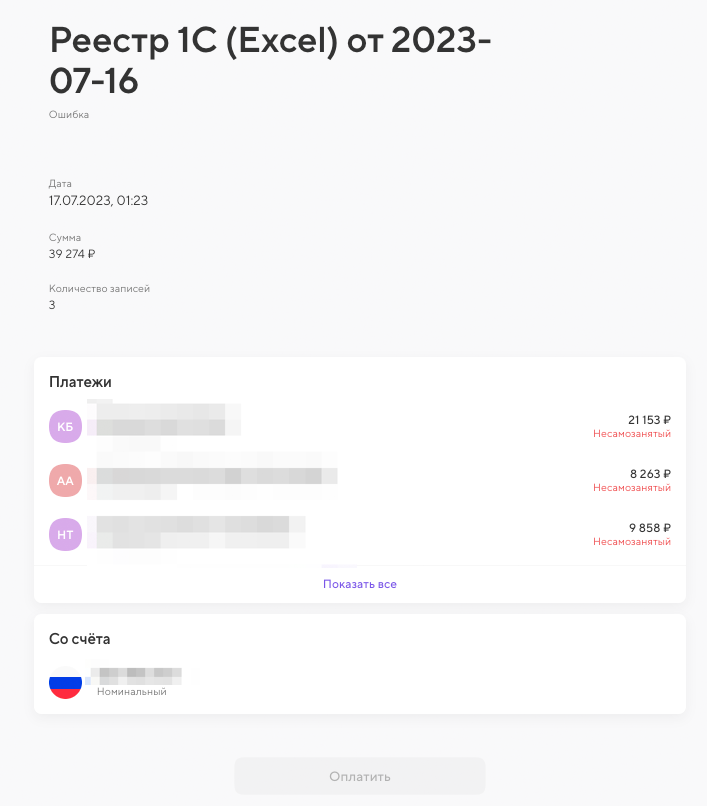Click the Russian flag account icon
Viewport: 707px width, 806px height.
65,683
